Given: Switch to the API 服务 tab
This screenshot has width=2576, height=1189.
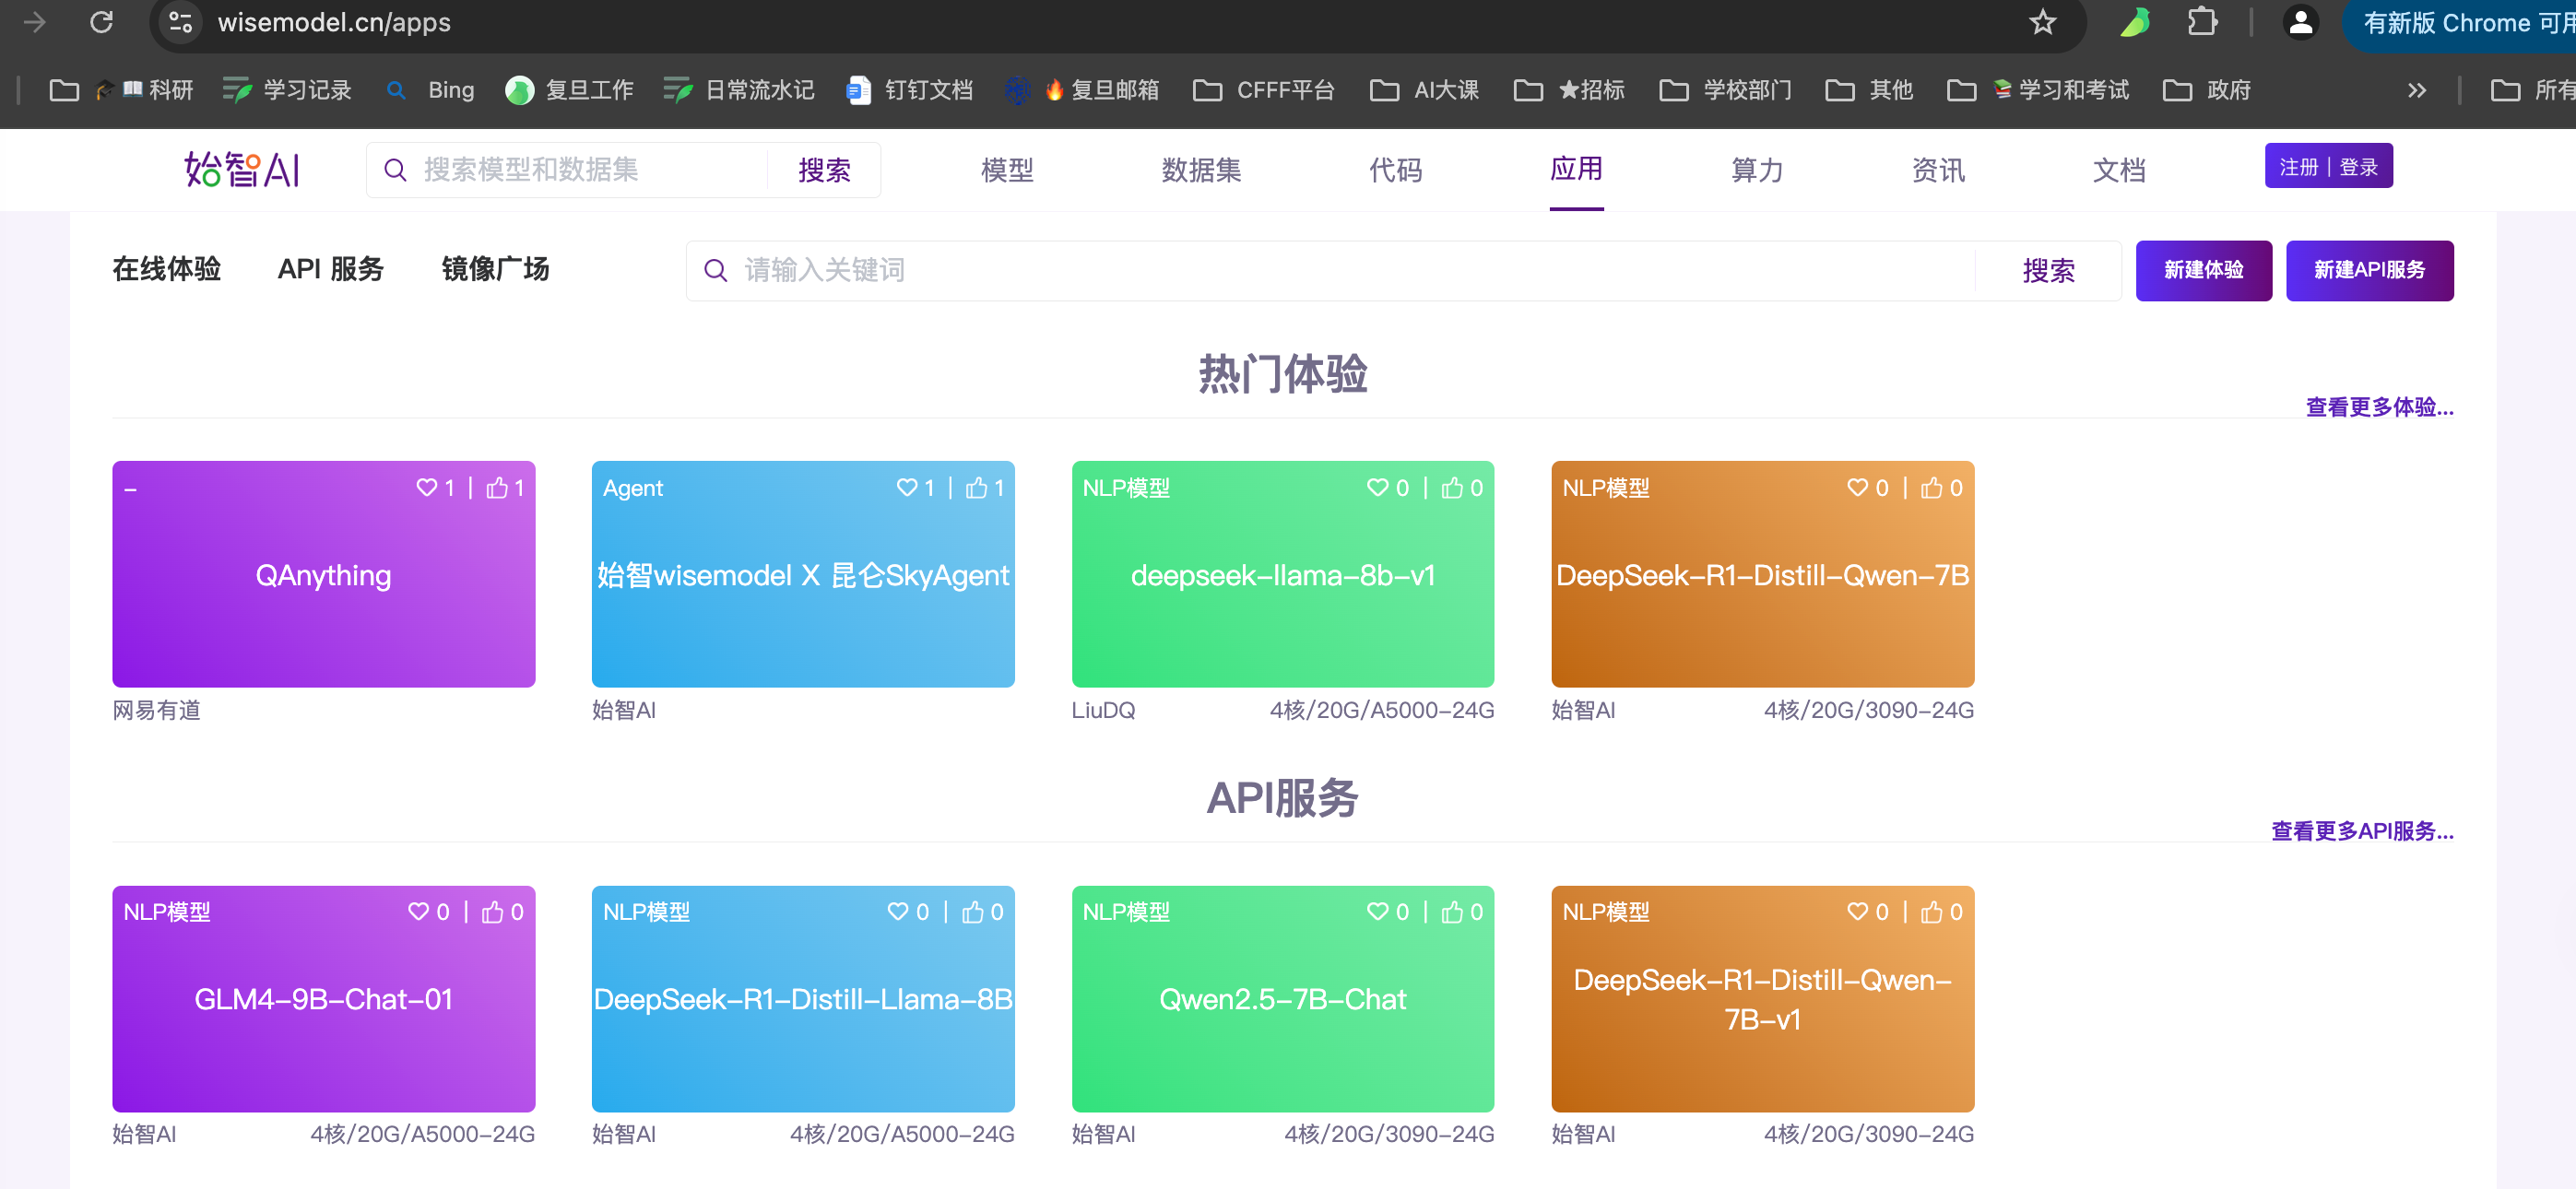Looking at the screenshot, I should [x=330, y=269].
